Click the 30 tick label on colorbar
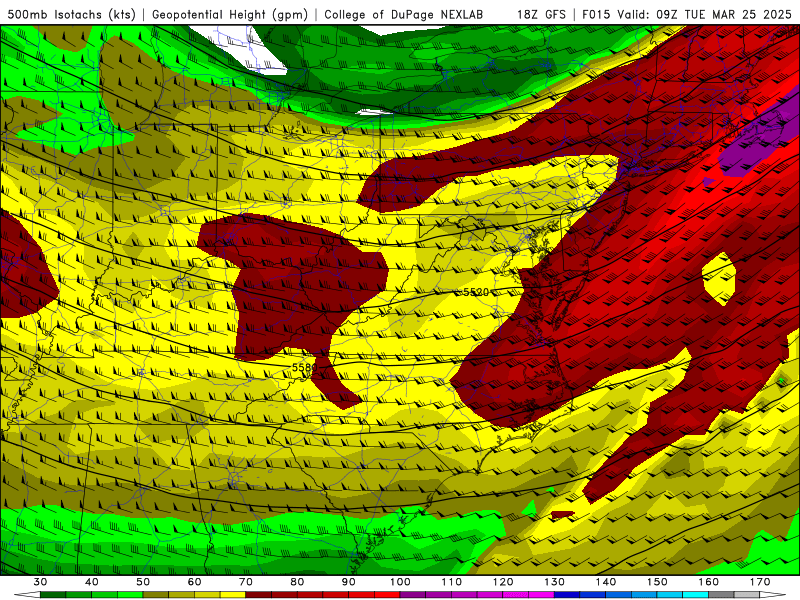The width and height of the screenshot is (800, 600). click(40, 582)
